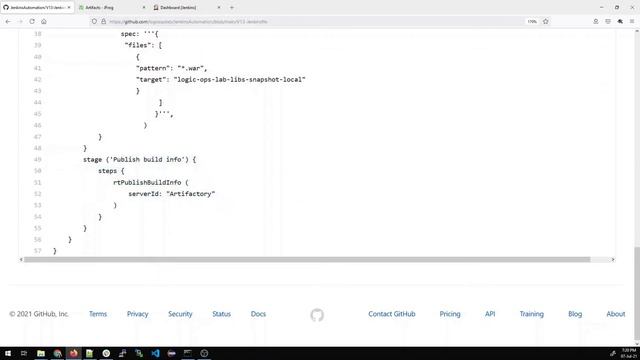
Task: Click the horizontal code scrollbar
Action: pos(307,260)
